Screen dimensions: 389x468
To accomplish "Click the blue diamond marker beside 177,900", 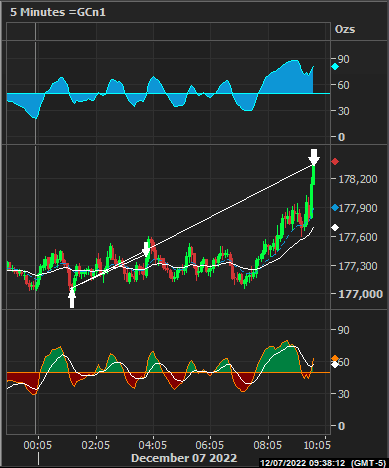I will (335, 208).
